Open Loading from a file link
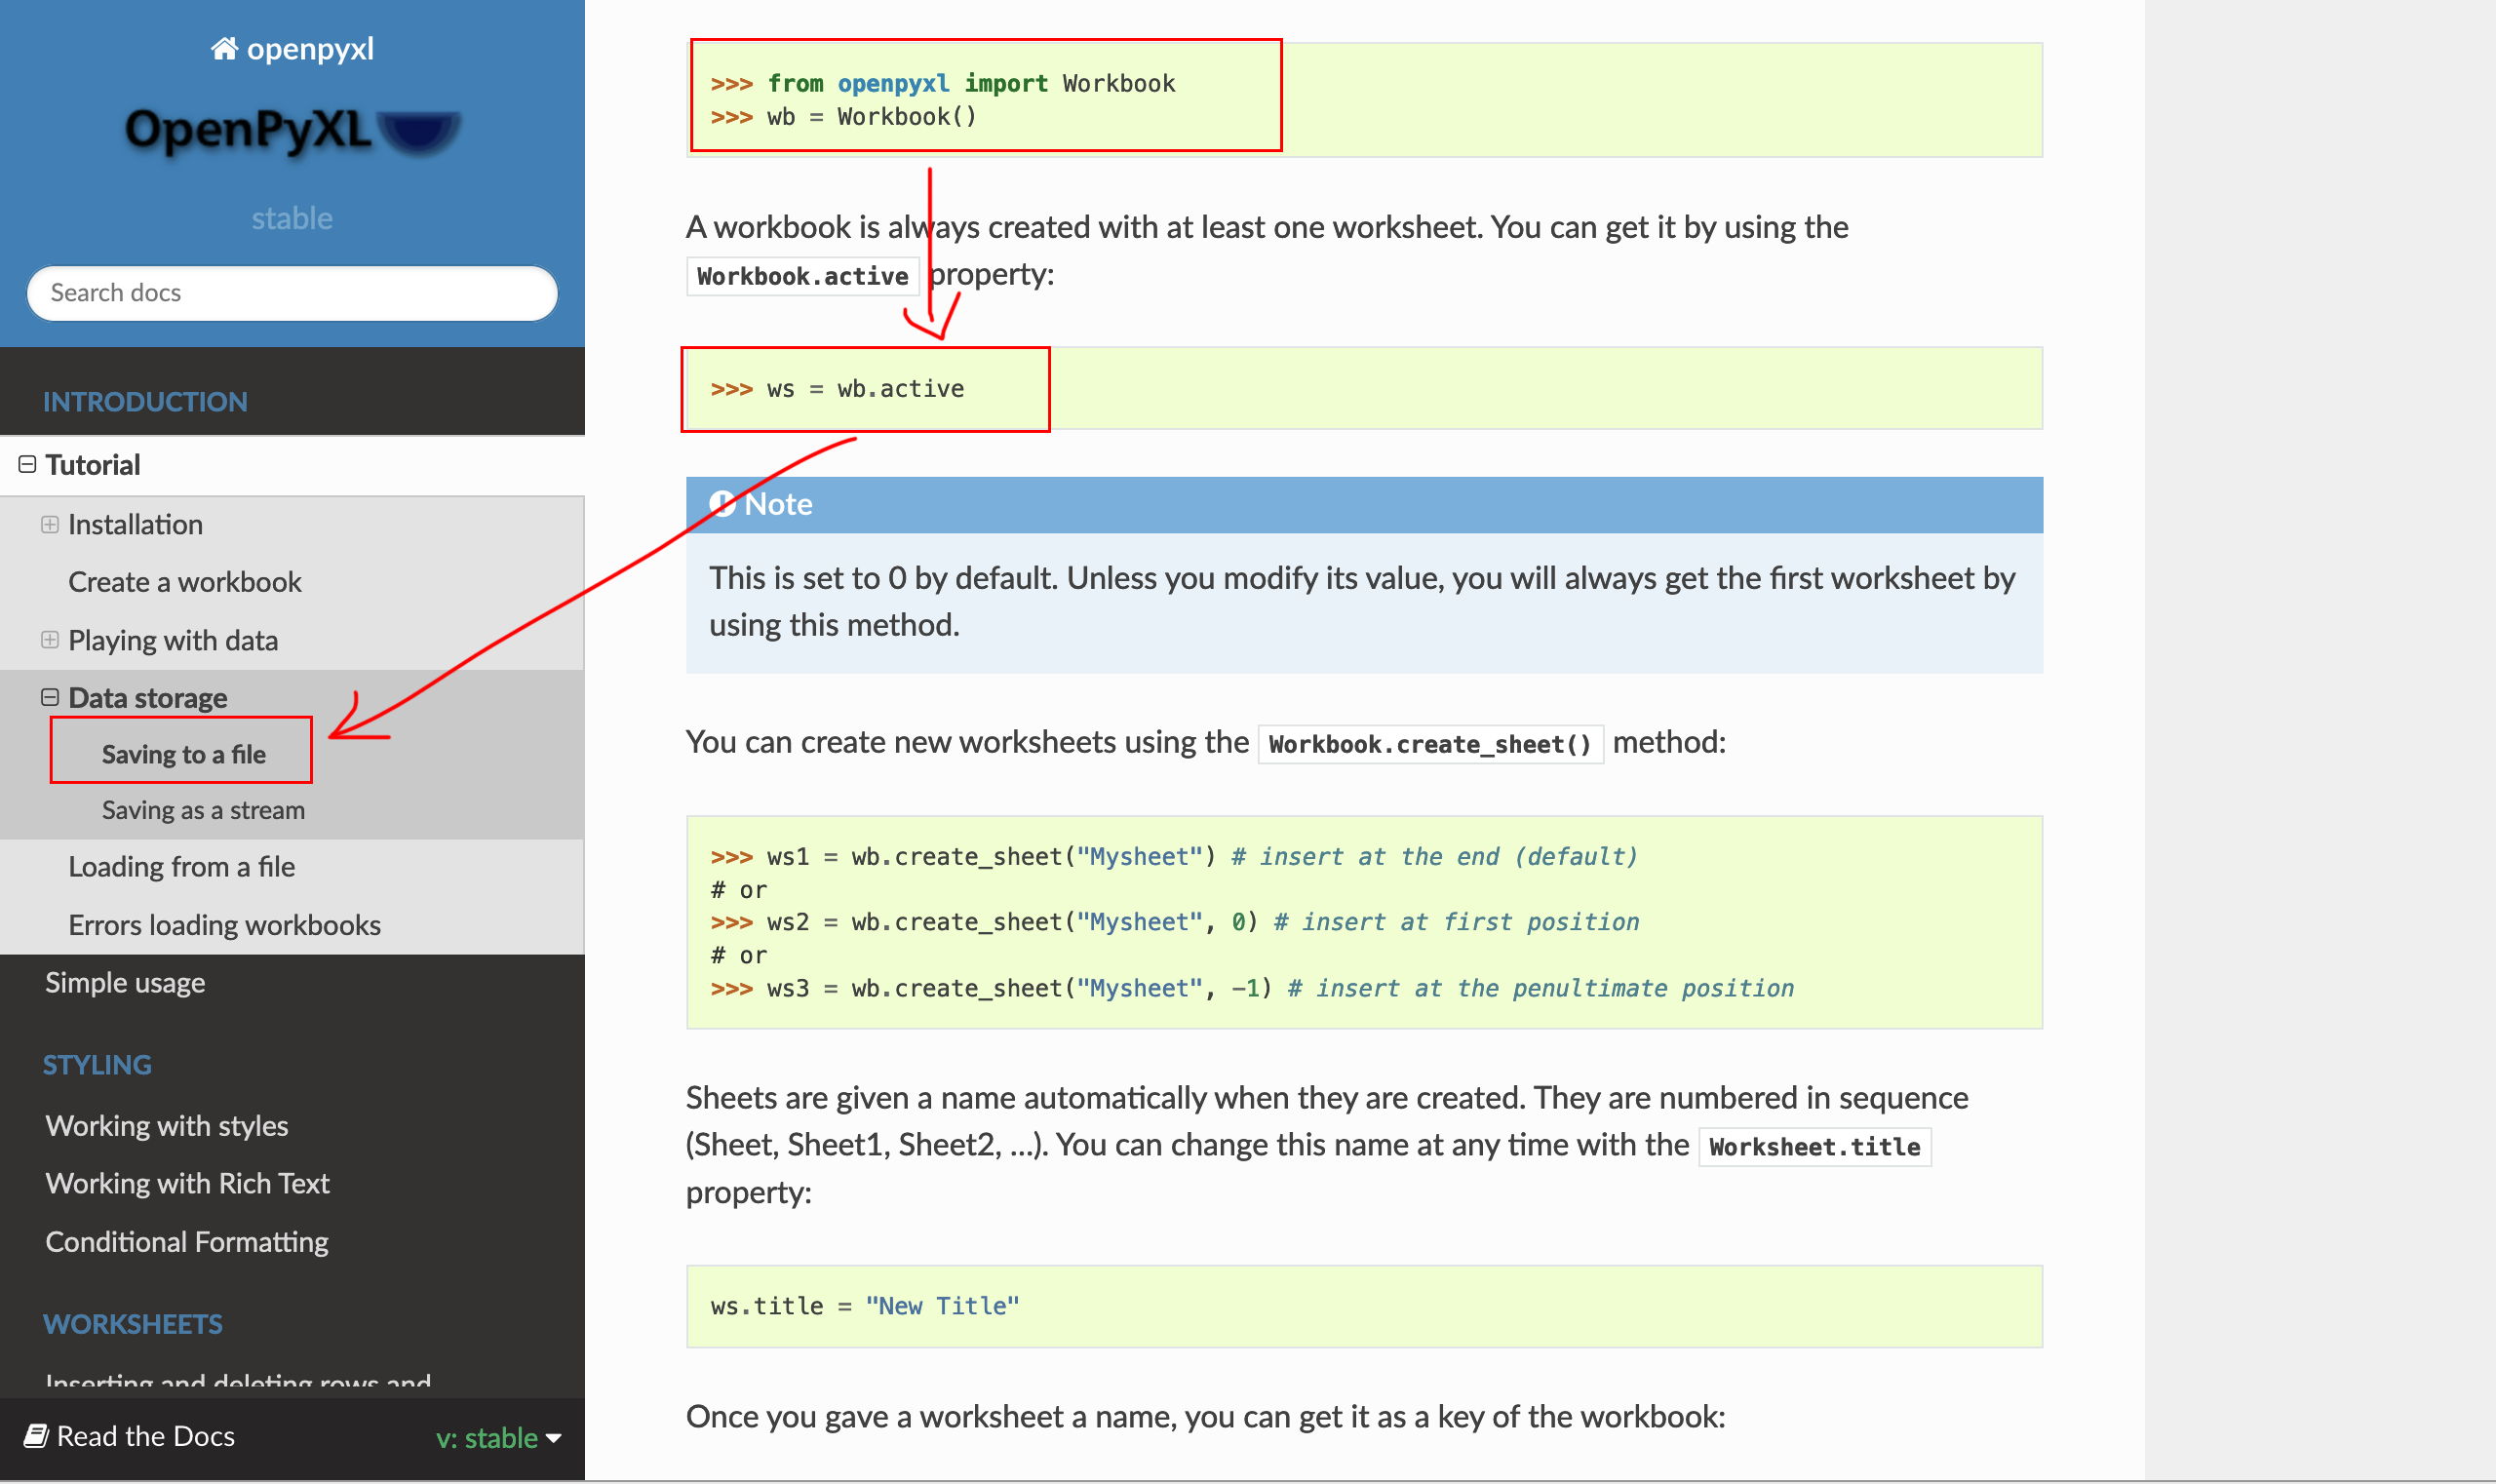The height and width of the screenshot is (1484, 2496). click(x=181, y=867)
